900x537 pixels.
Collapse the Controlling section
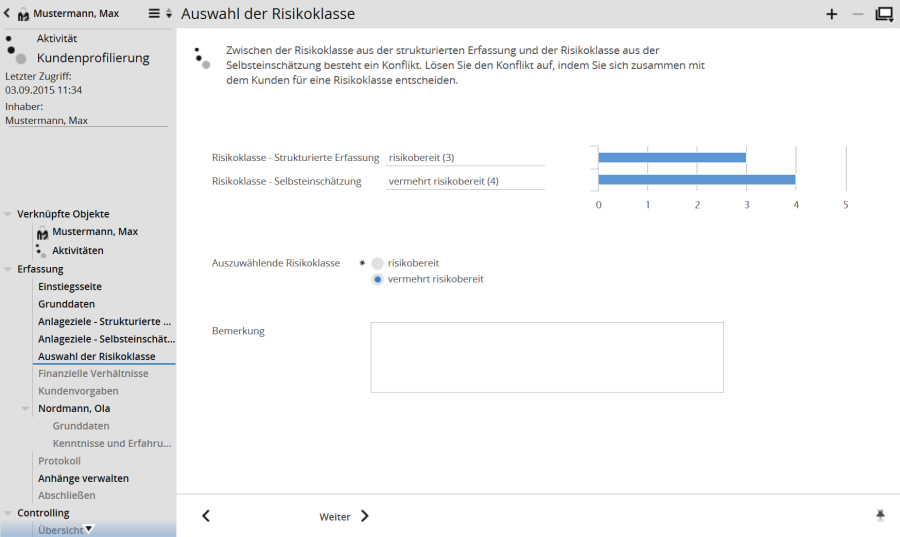pos(9,513)
